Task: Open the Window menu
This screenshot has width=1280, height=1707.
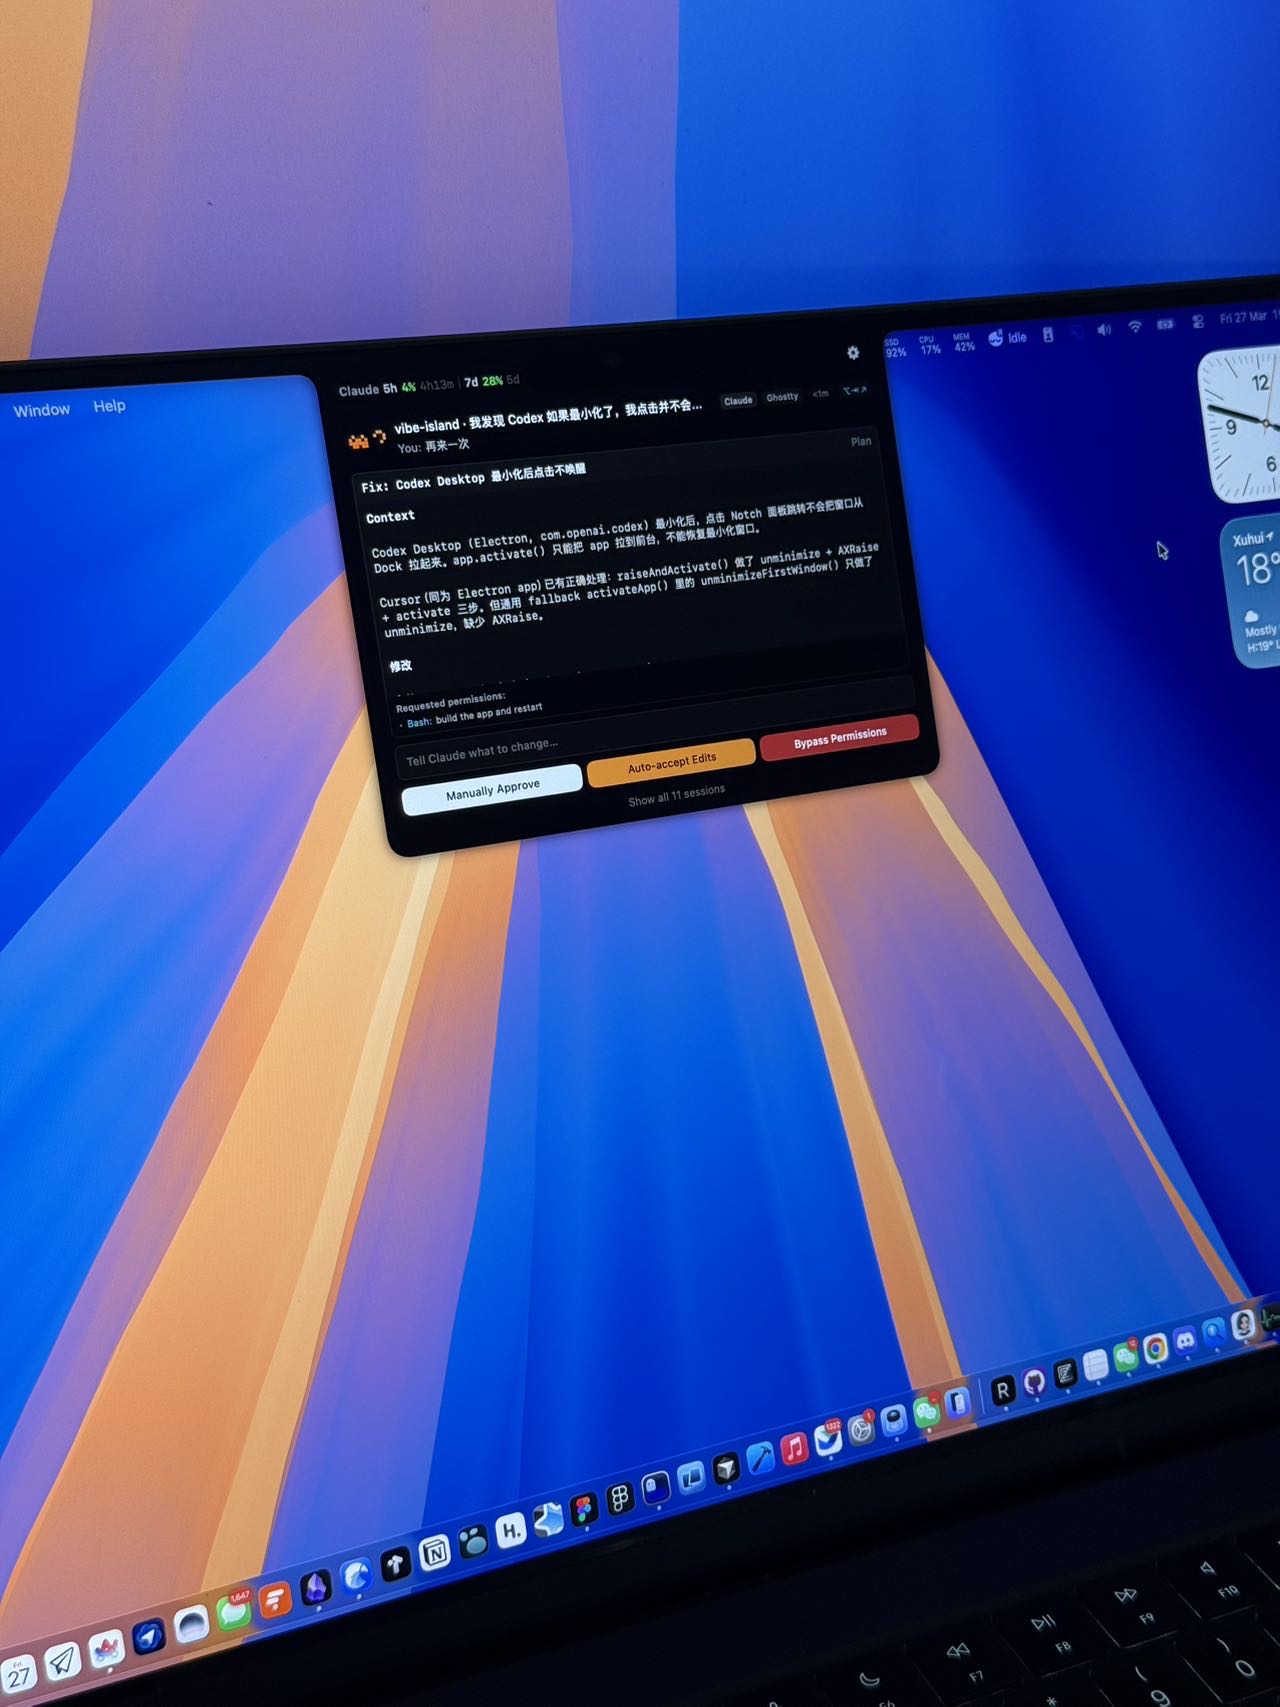Action: tap(42, 410)
